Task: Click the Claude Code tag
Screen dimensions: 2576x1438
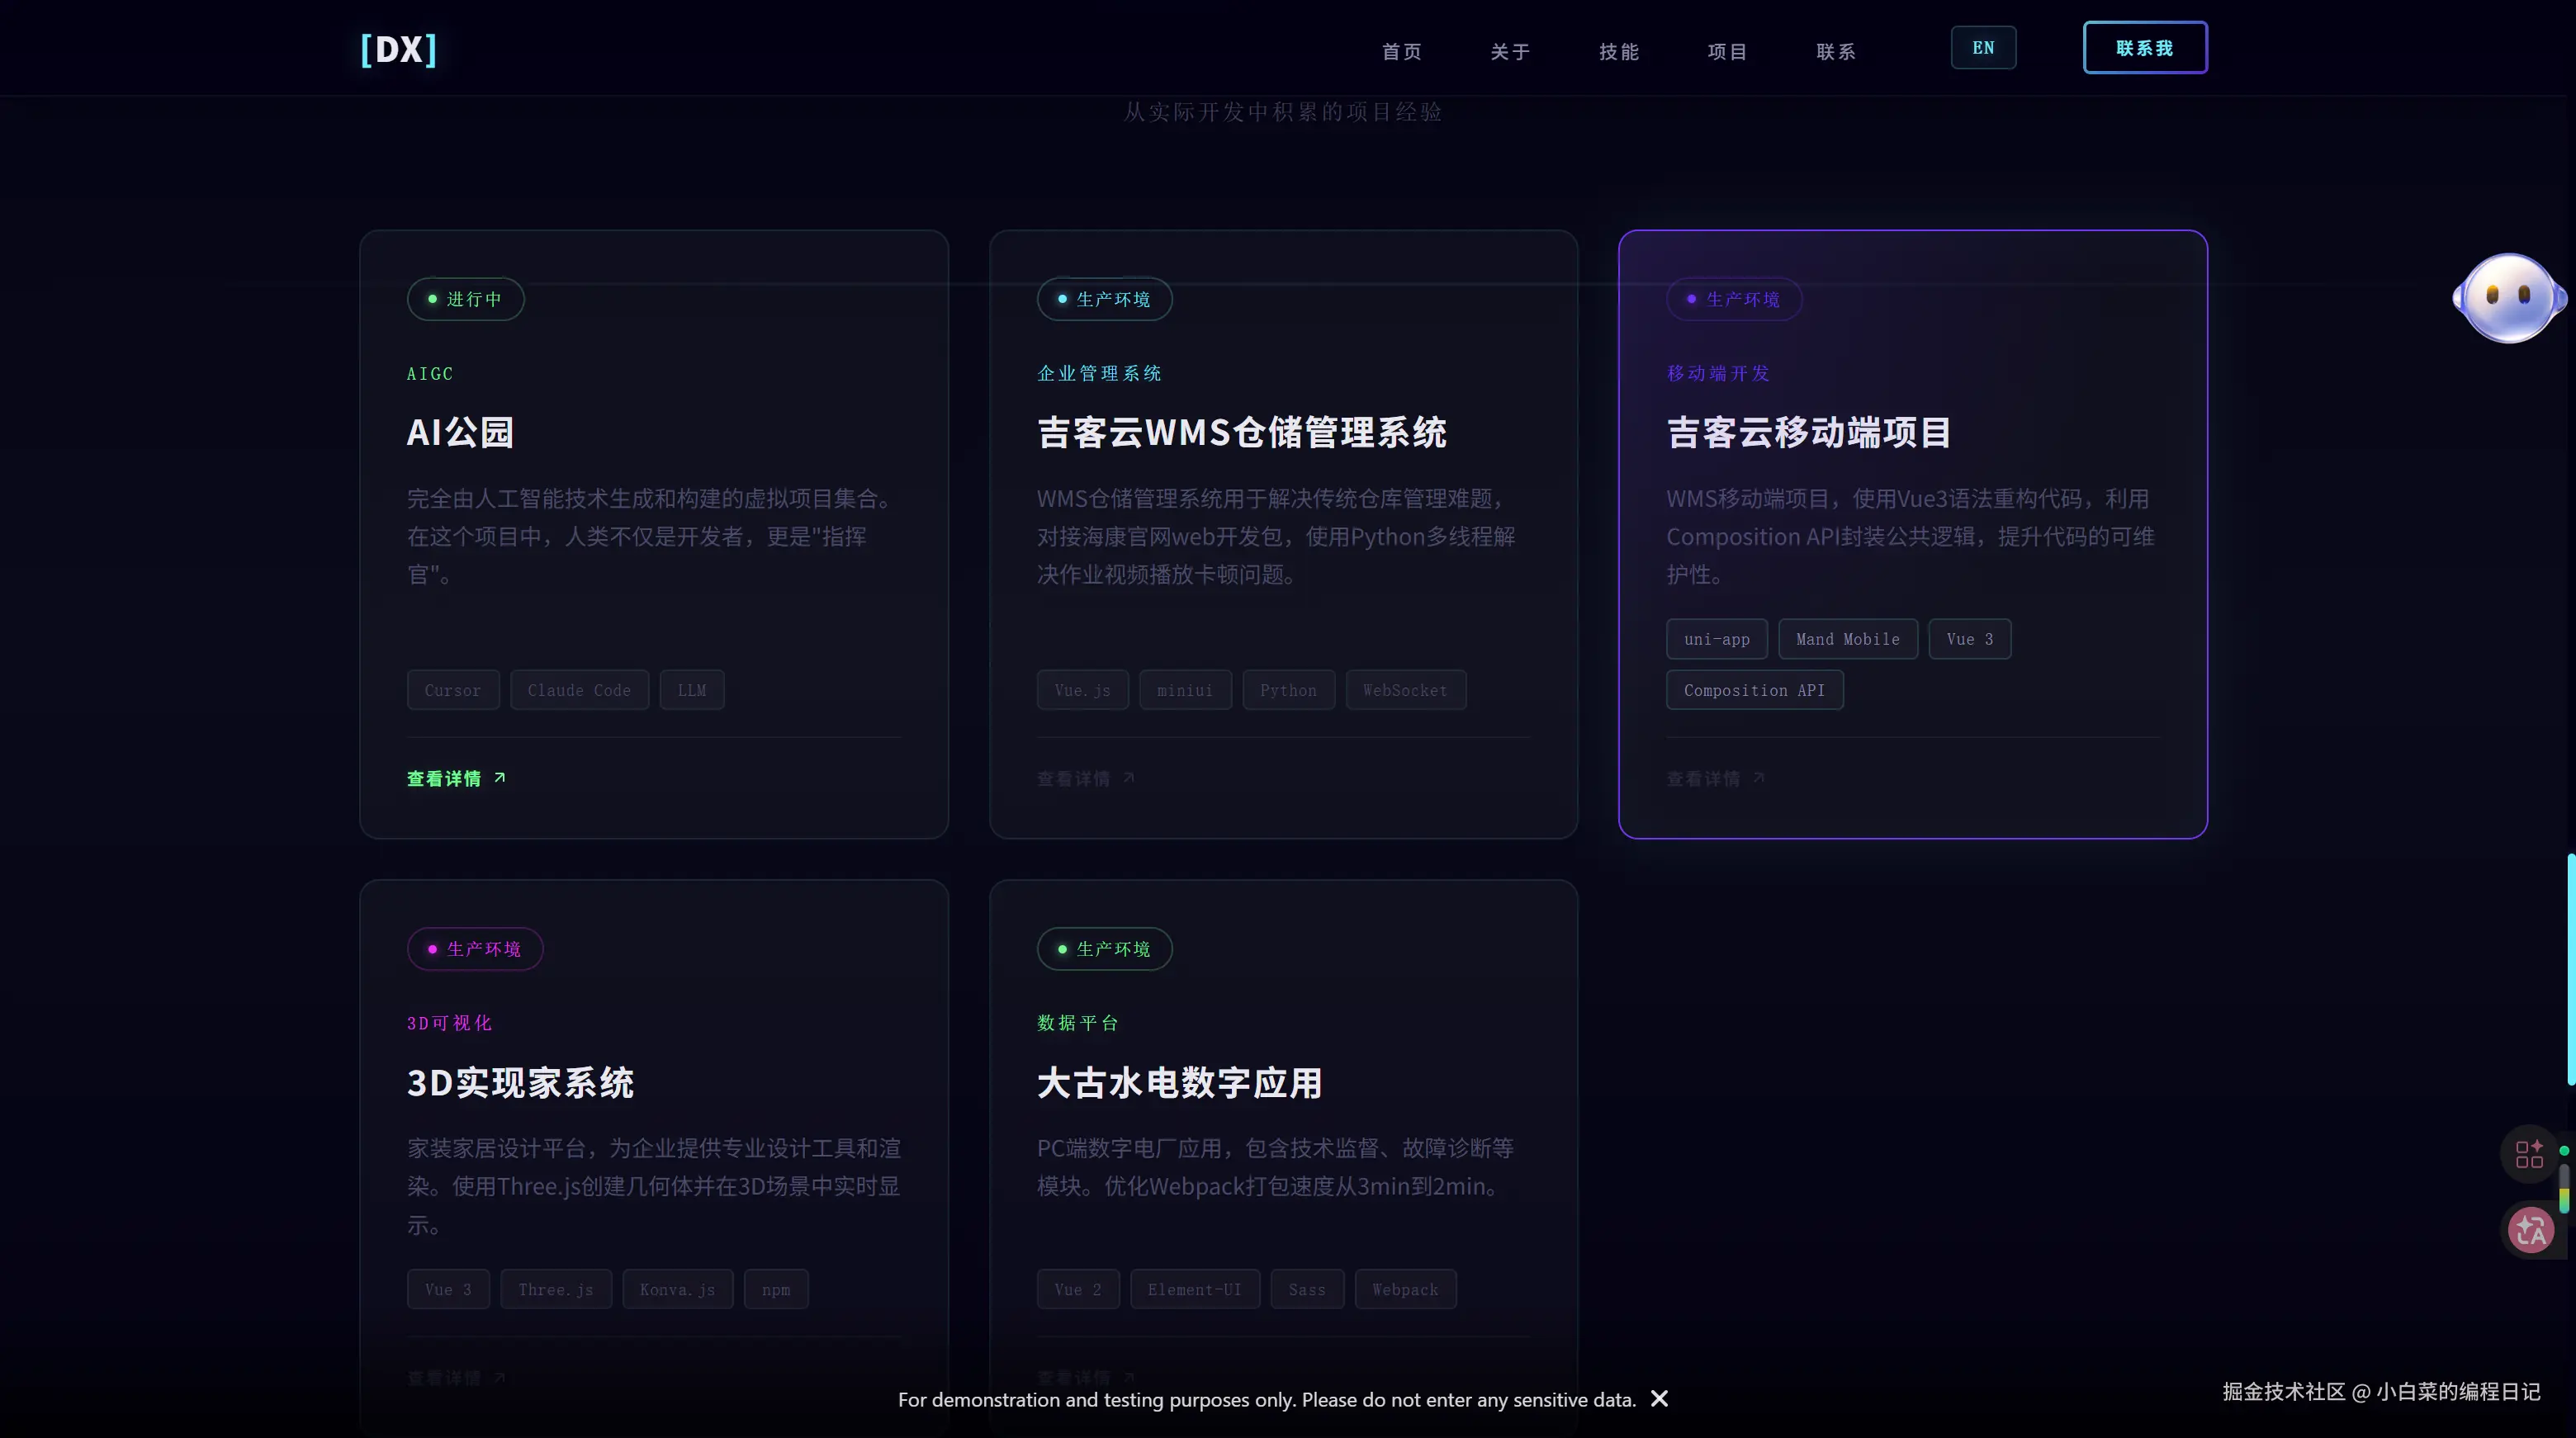Action: (579, 690)
